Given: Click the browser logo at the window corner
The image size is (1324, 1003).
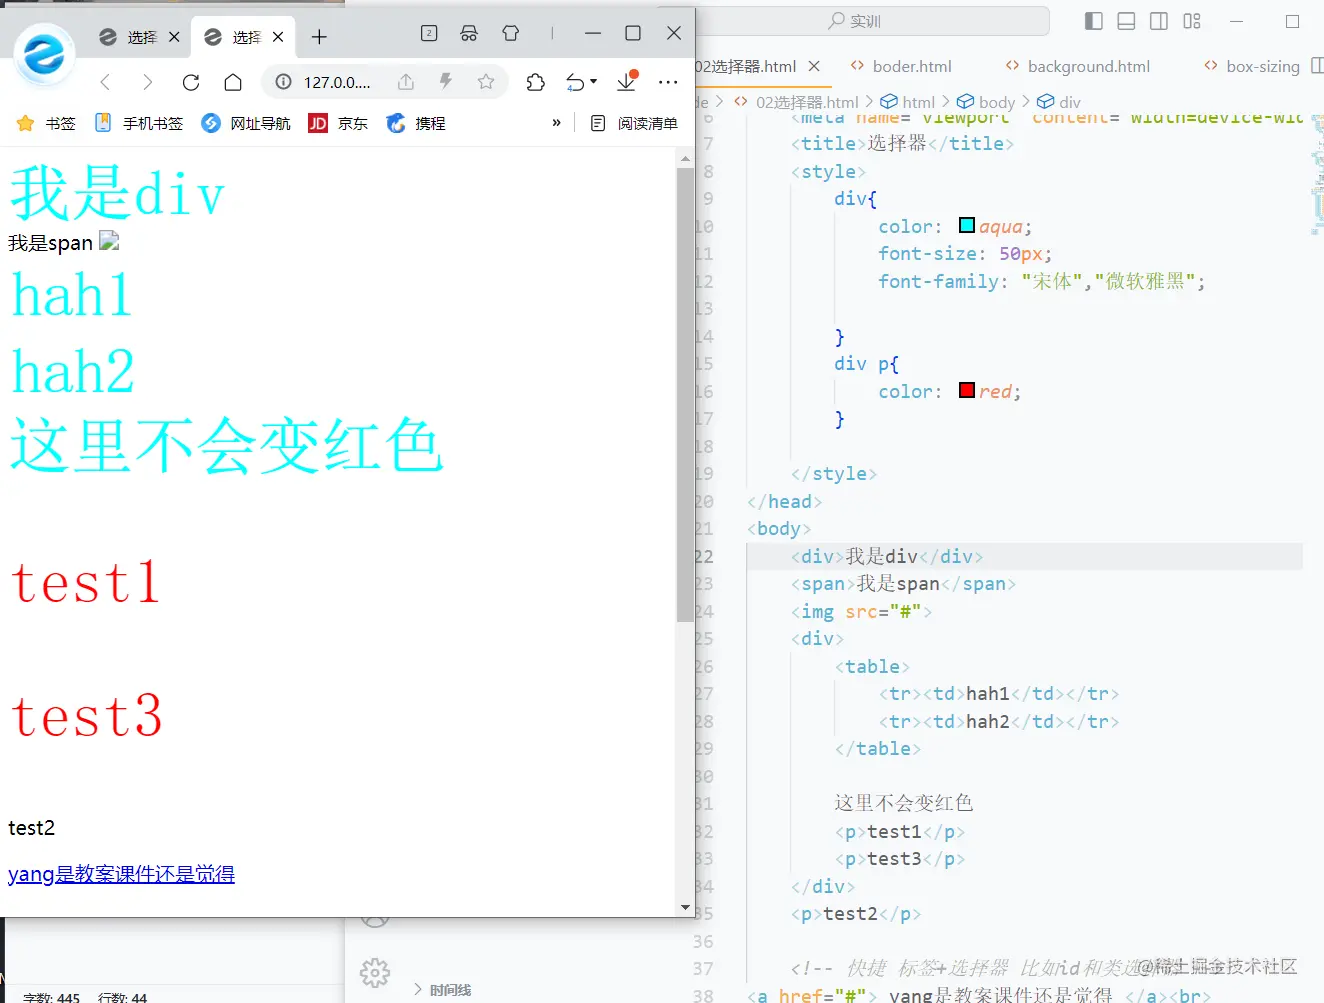Looking at the screenshot, I should pyautogui.click(x=44, y=53).
